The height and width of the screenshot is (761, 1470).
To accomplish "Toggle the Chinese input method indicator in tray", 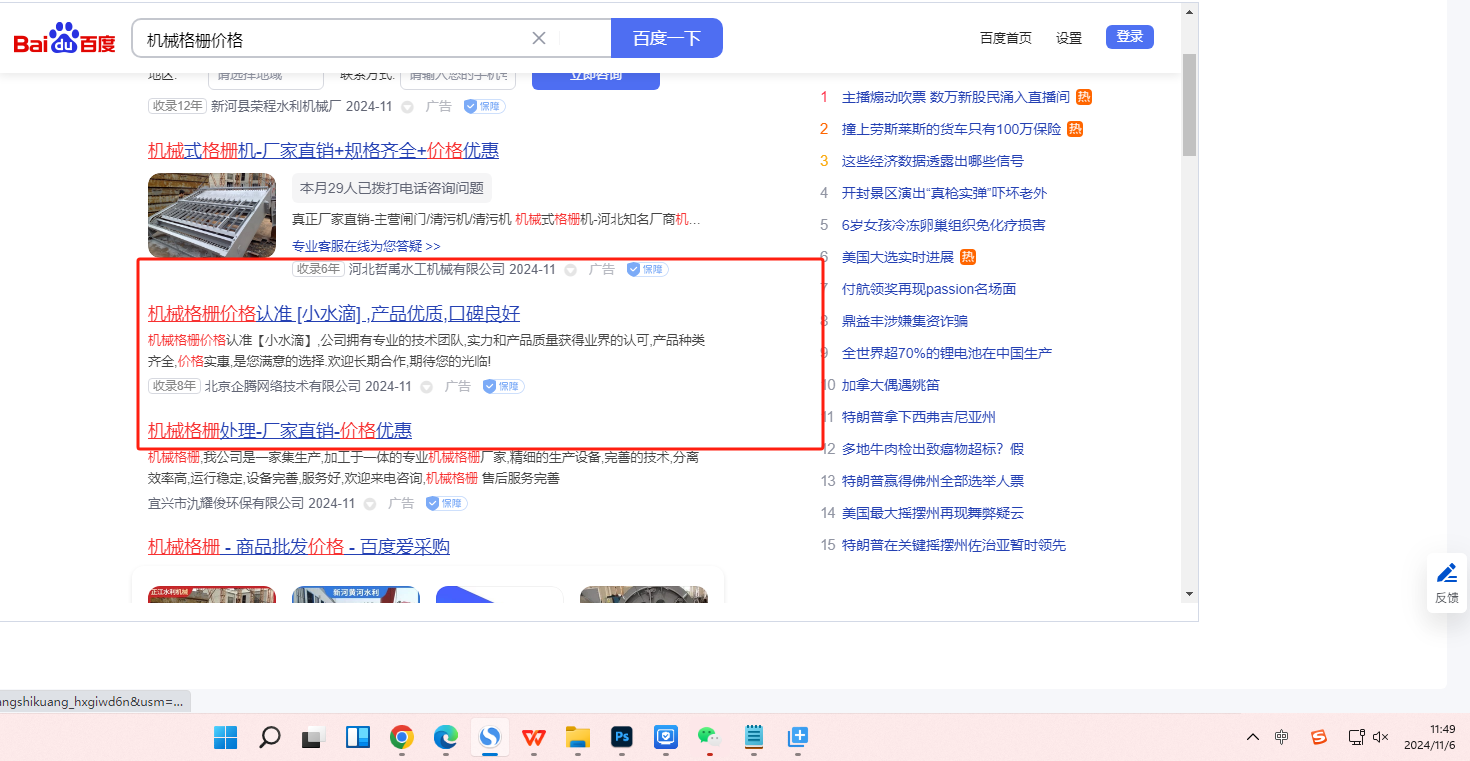I will click(x=1282, y=737).
